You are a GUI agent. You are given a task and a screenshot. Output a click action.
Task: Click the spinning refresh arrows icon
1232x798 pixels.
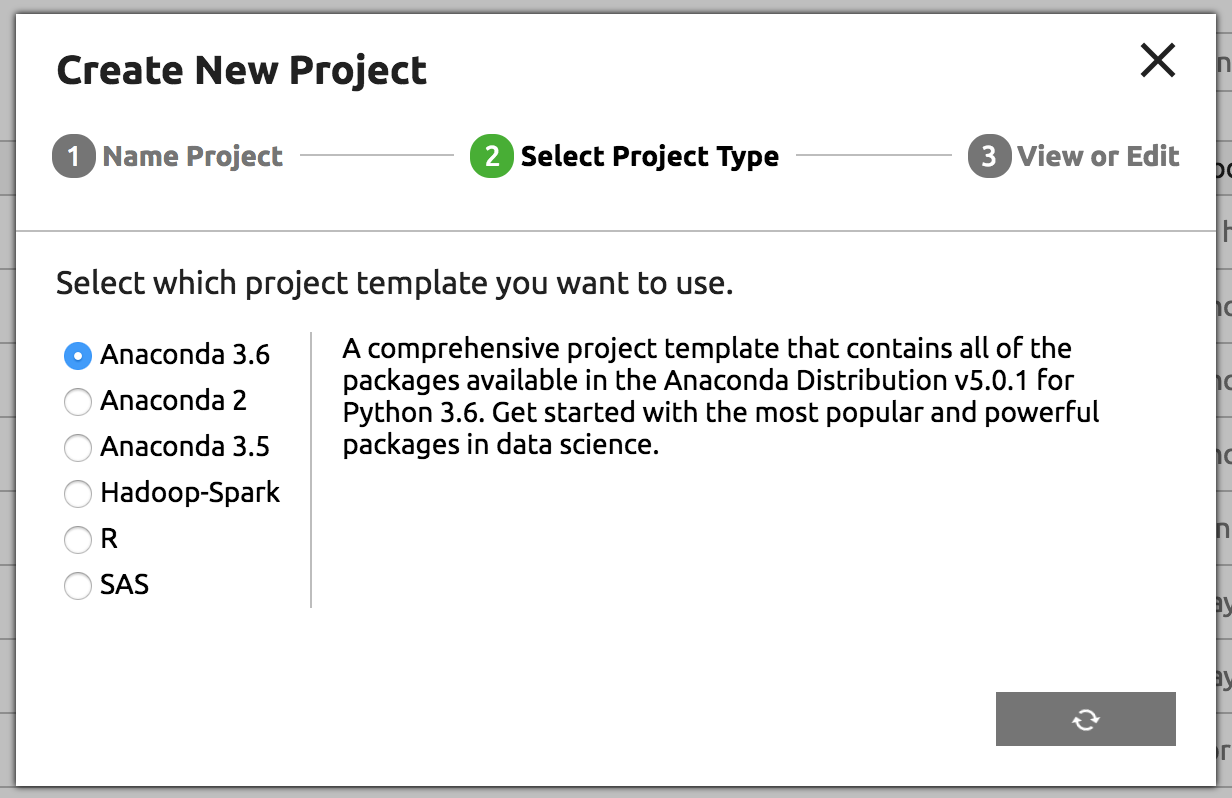(1085, 719)
